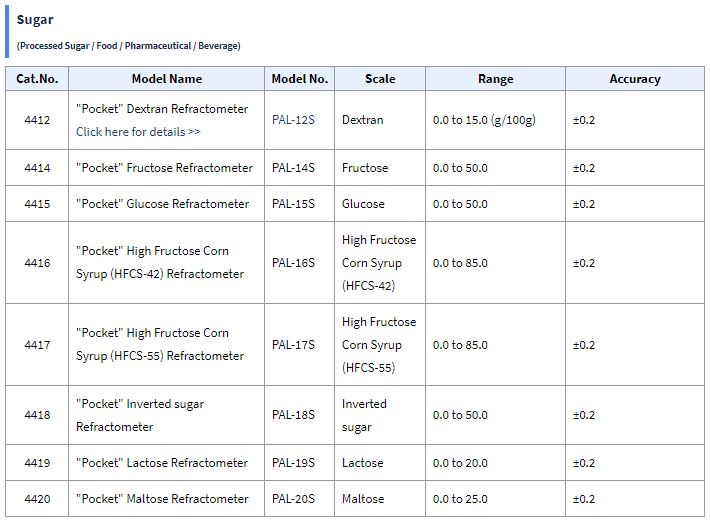This screenshot has width=710, height=521.
Task: Click the PAL-15S model number cell
Action: pyautogui.click(x=300, y=204)
